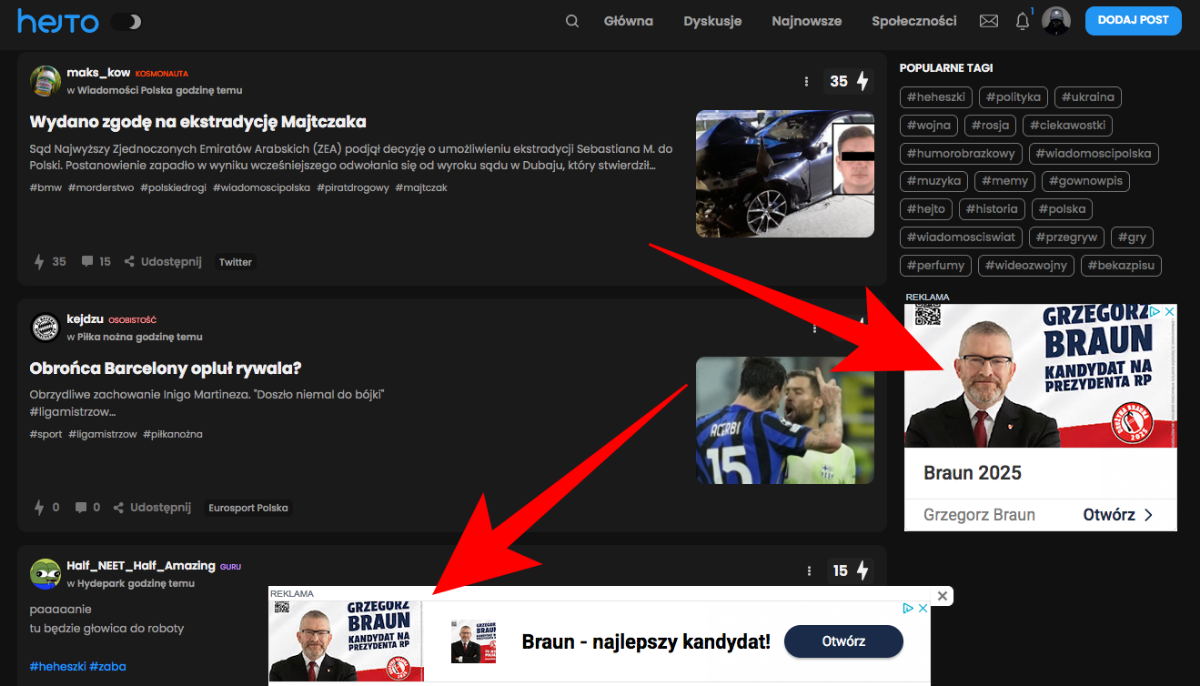
Task: Open user avatar profile menu
Action: click(x=1056, y=21)
